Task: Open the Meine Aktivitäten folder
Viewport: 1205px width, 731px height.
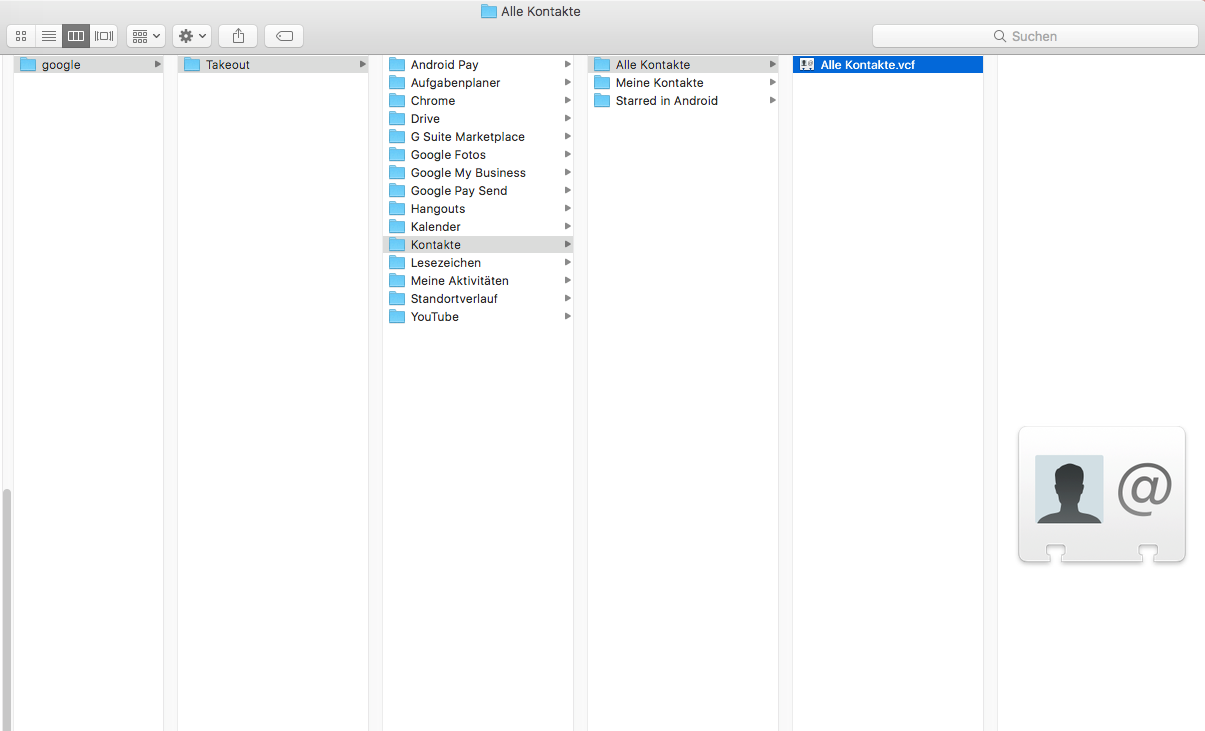Action: click(x=478, y=280)
